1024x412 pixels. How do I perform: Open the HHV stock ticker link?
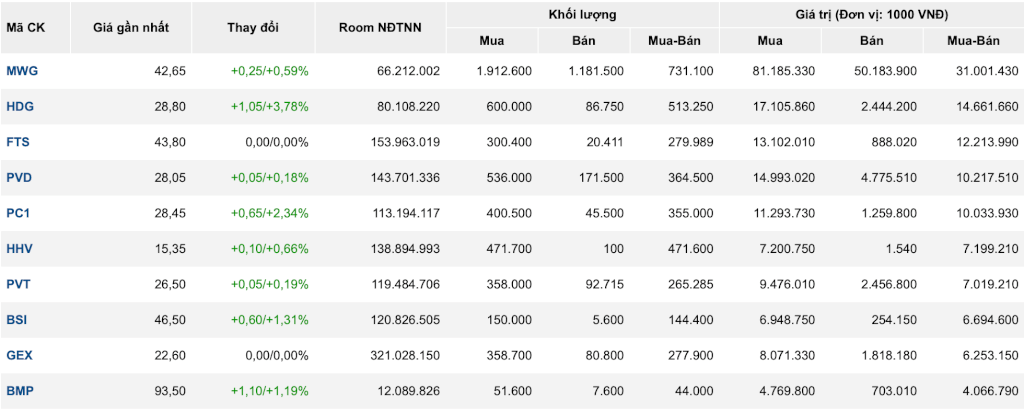tap(20, 249)
